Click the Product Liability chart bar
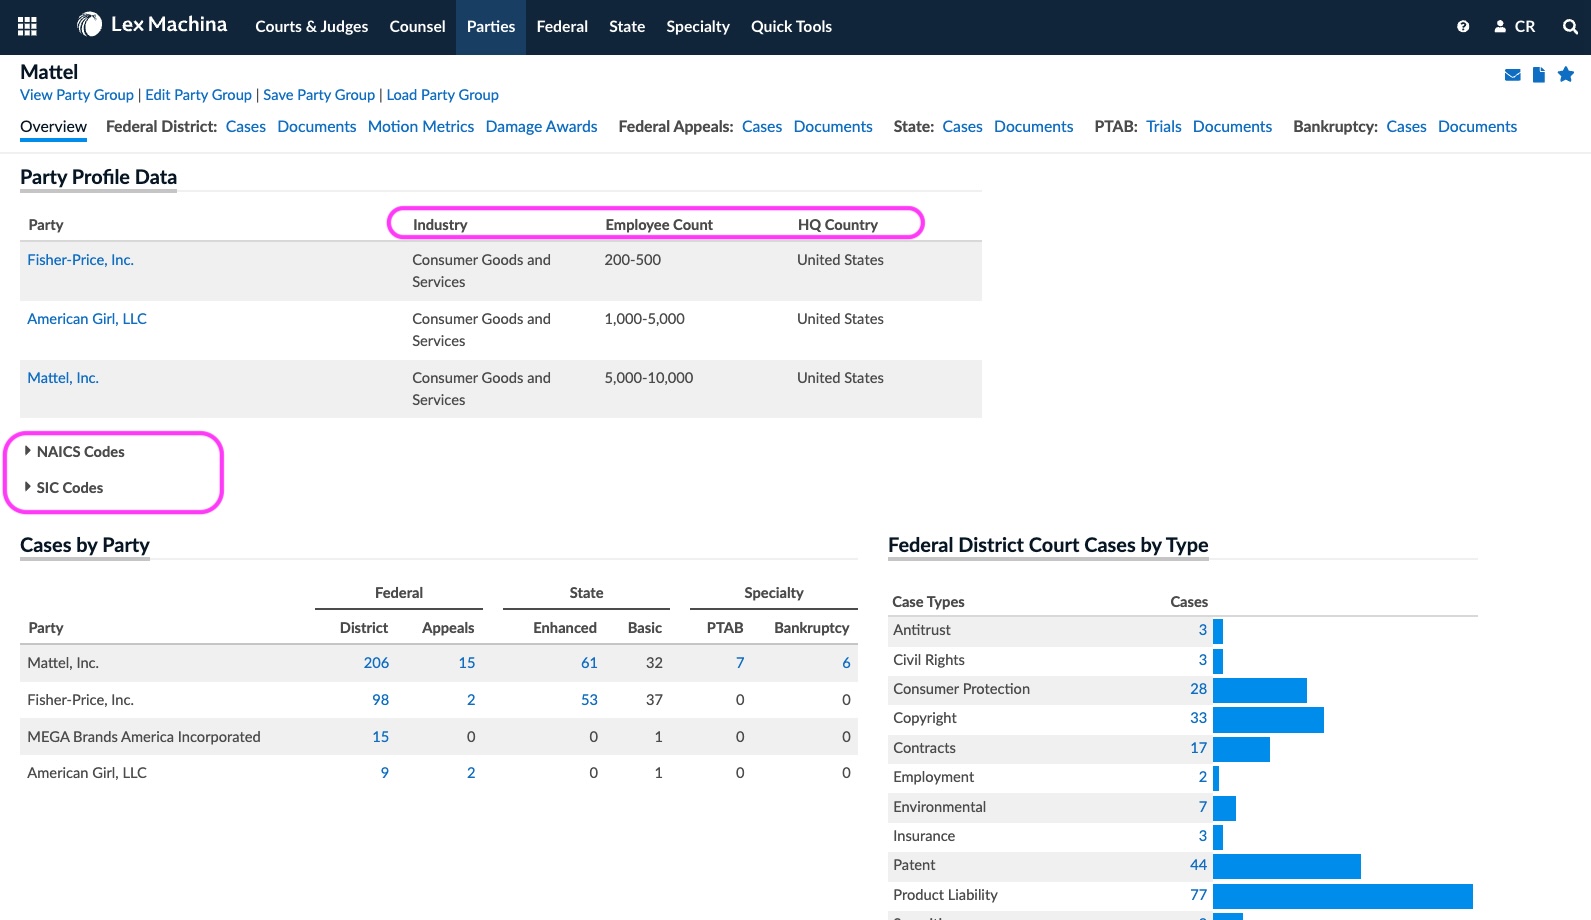The height and width of the screenshot is (920, 1591). click(x=1342, y=896)
